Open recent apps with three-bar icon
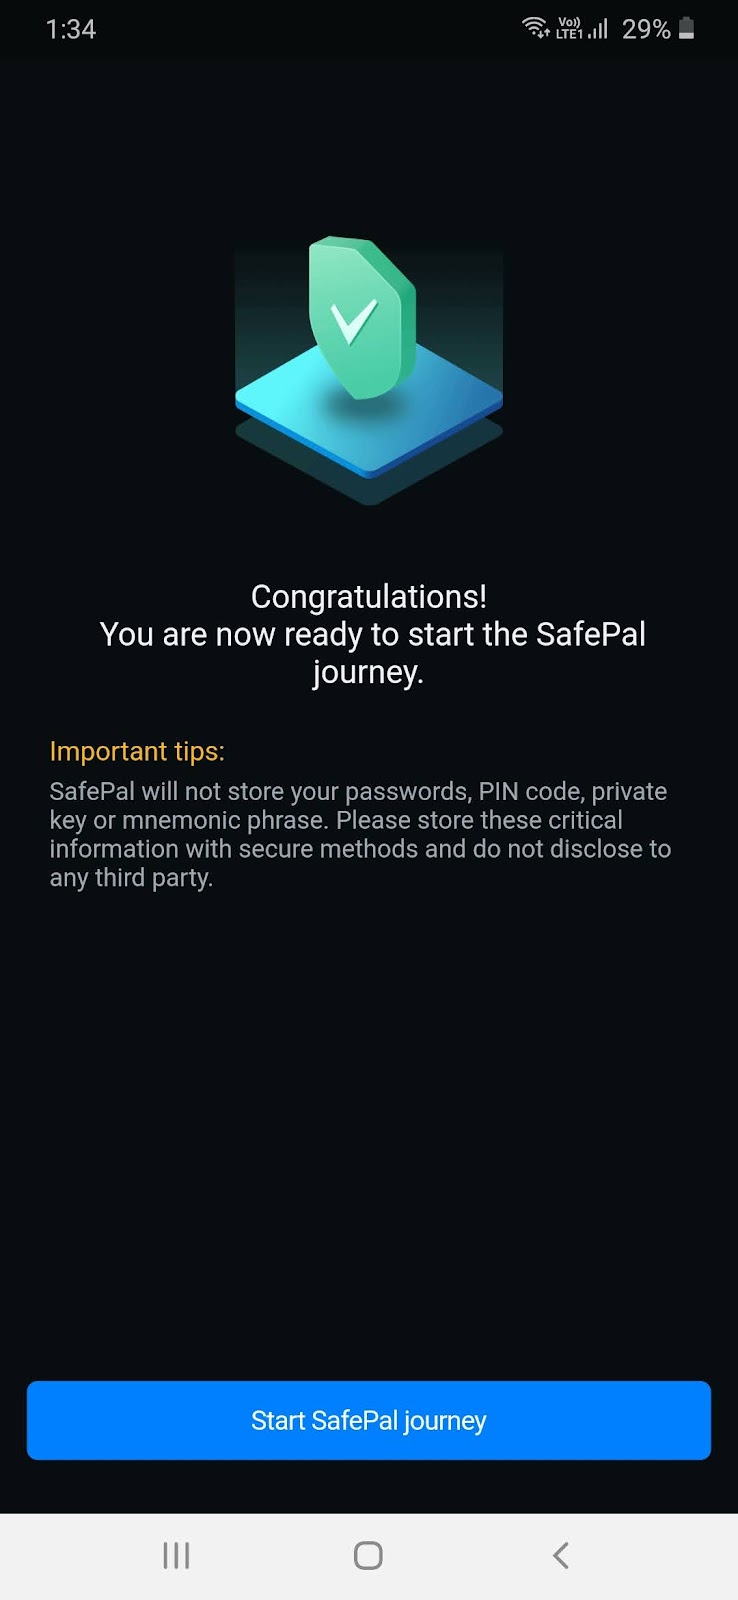The height and width of the screenshot is (1600, 738). pos(176,1555)
